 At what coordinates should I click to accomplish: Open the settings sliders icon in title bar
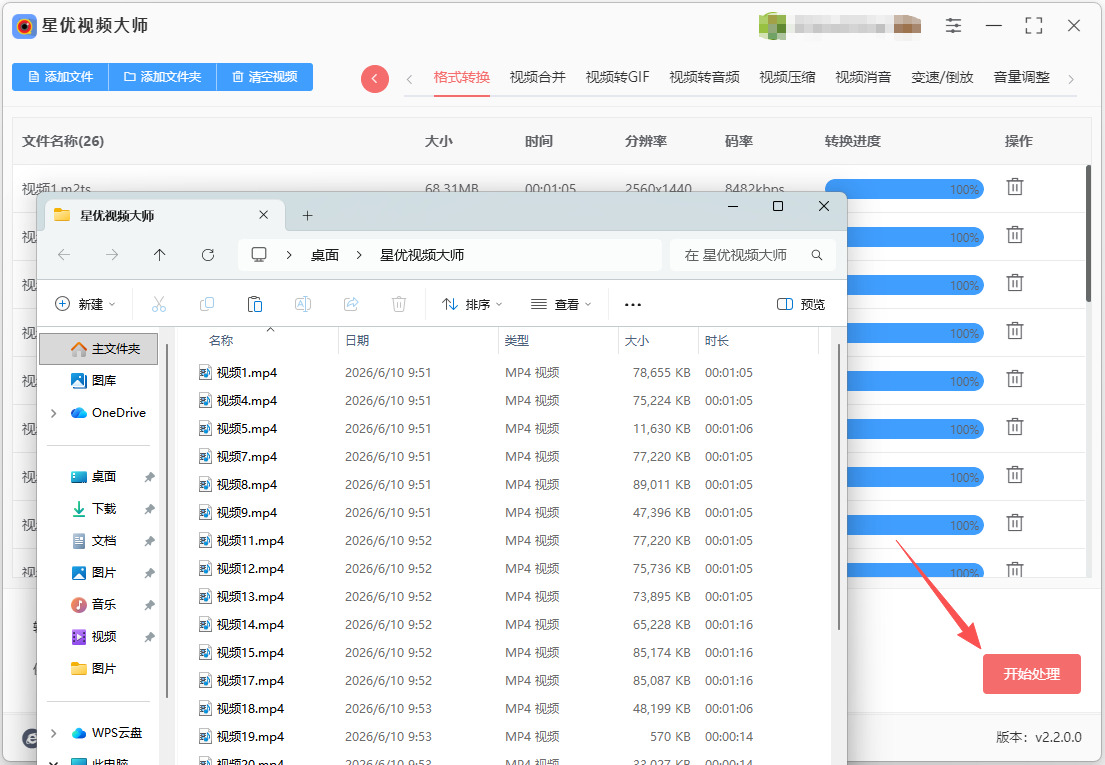click(x=953, y=26)
